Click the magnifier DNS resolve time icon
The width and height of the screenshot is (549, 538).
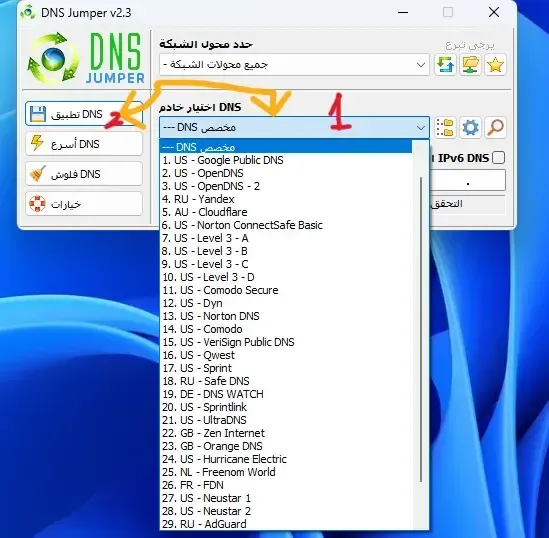[495, 127]
